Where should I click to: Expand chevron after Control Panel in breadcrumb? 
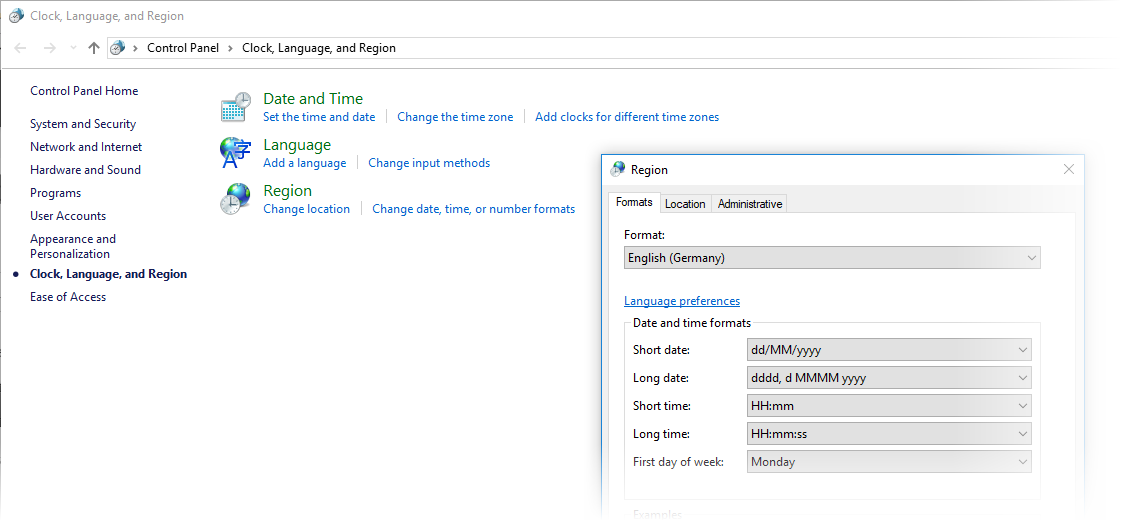(x=231, y=48)
